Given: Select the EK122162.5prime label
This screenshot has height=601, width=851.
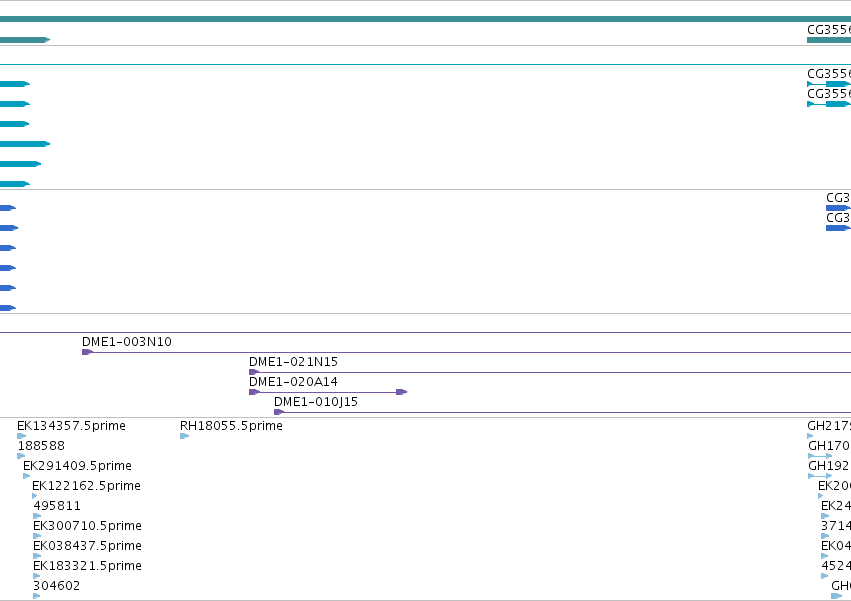Looking at the screenshot, I should point(86,486).
